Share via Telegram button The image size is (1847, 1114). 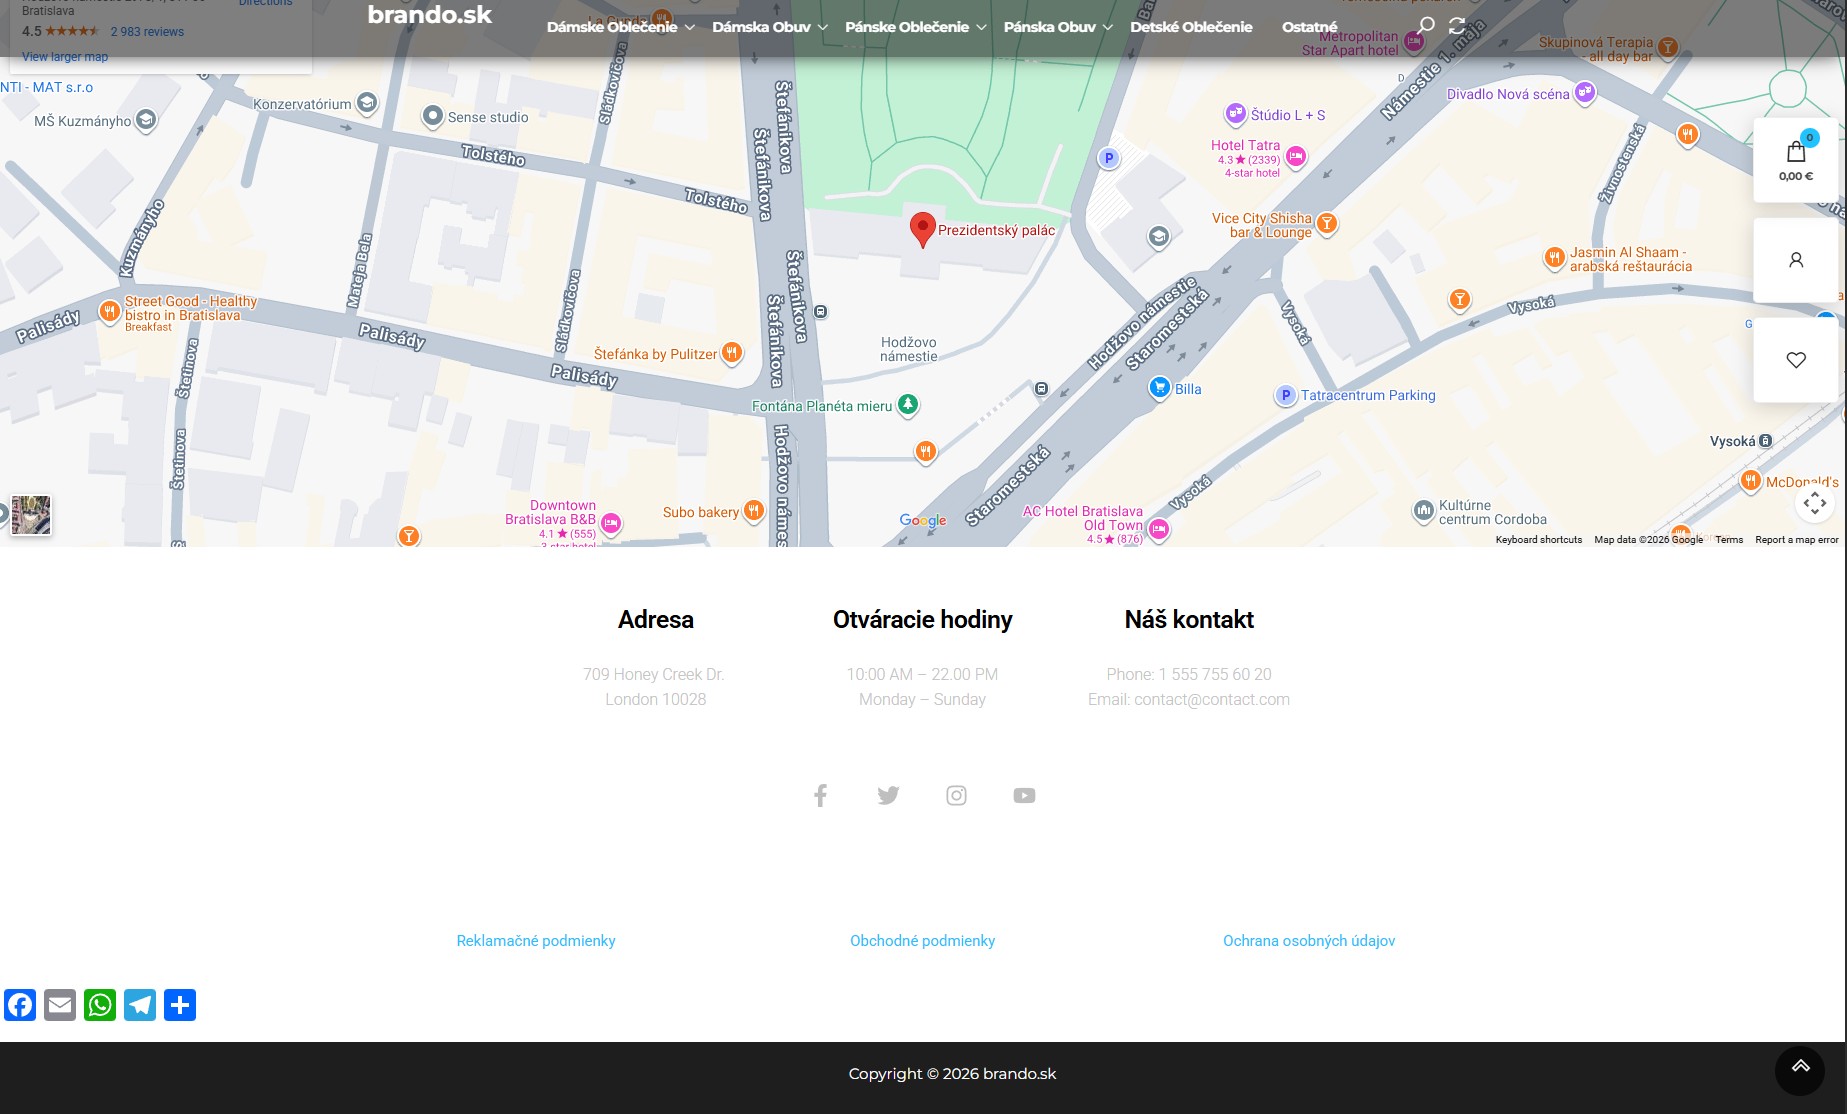click(140, 1005)
